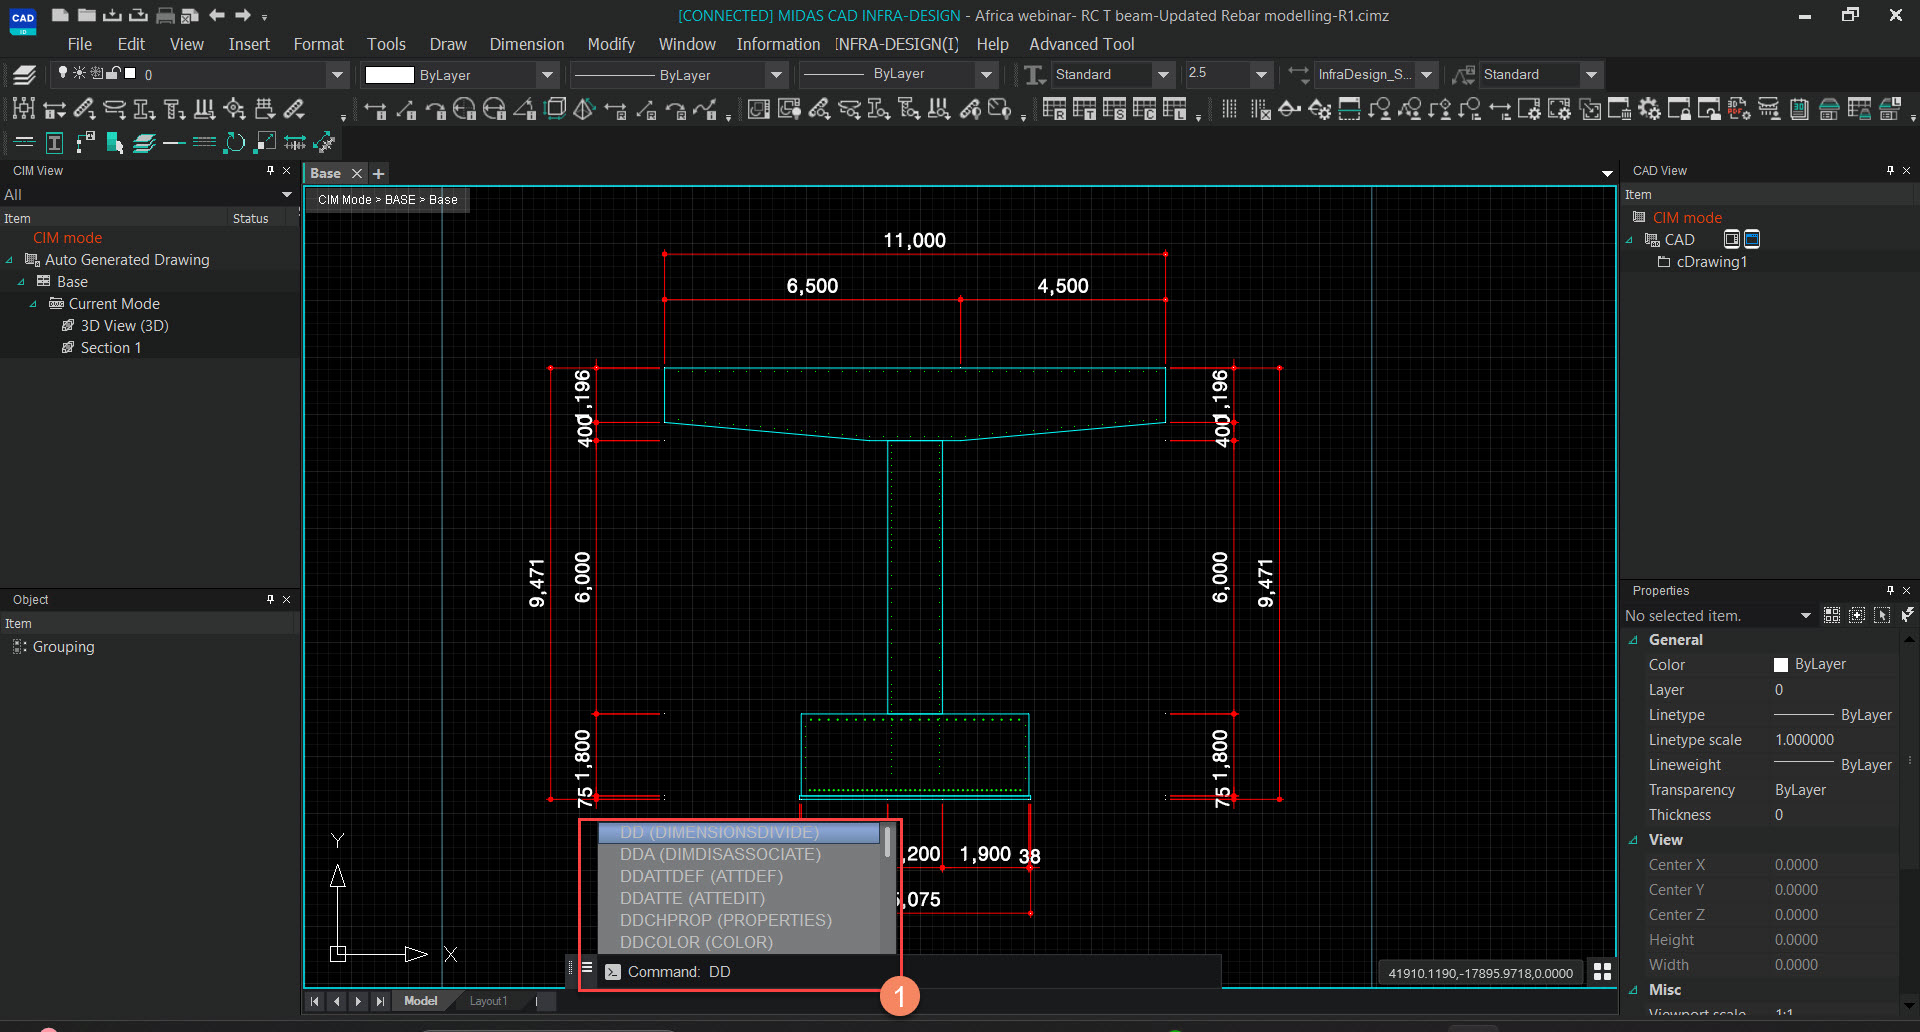Image resolution: width=1920 pixels, height=1032 pixels.
Task: Open the text style Standard dropdown
Action: pos(1163,74)
